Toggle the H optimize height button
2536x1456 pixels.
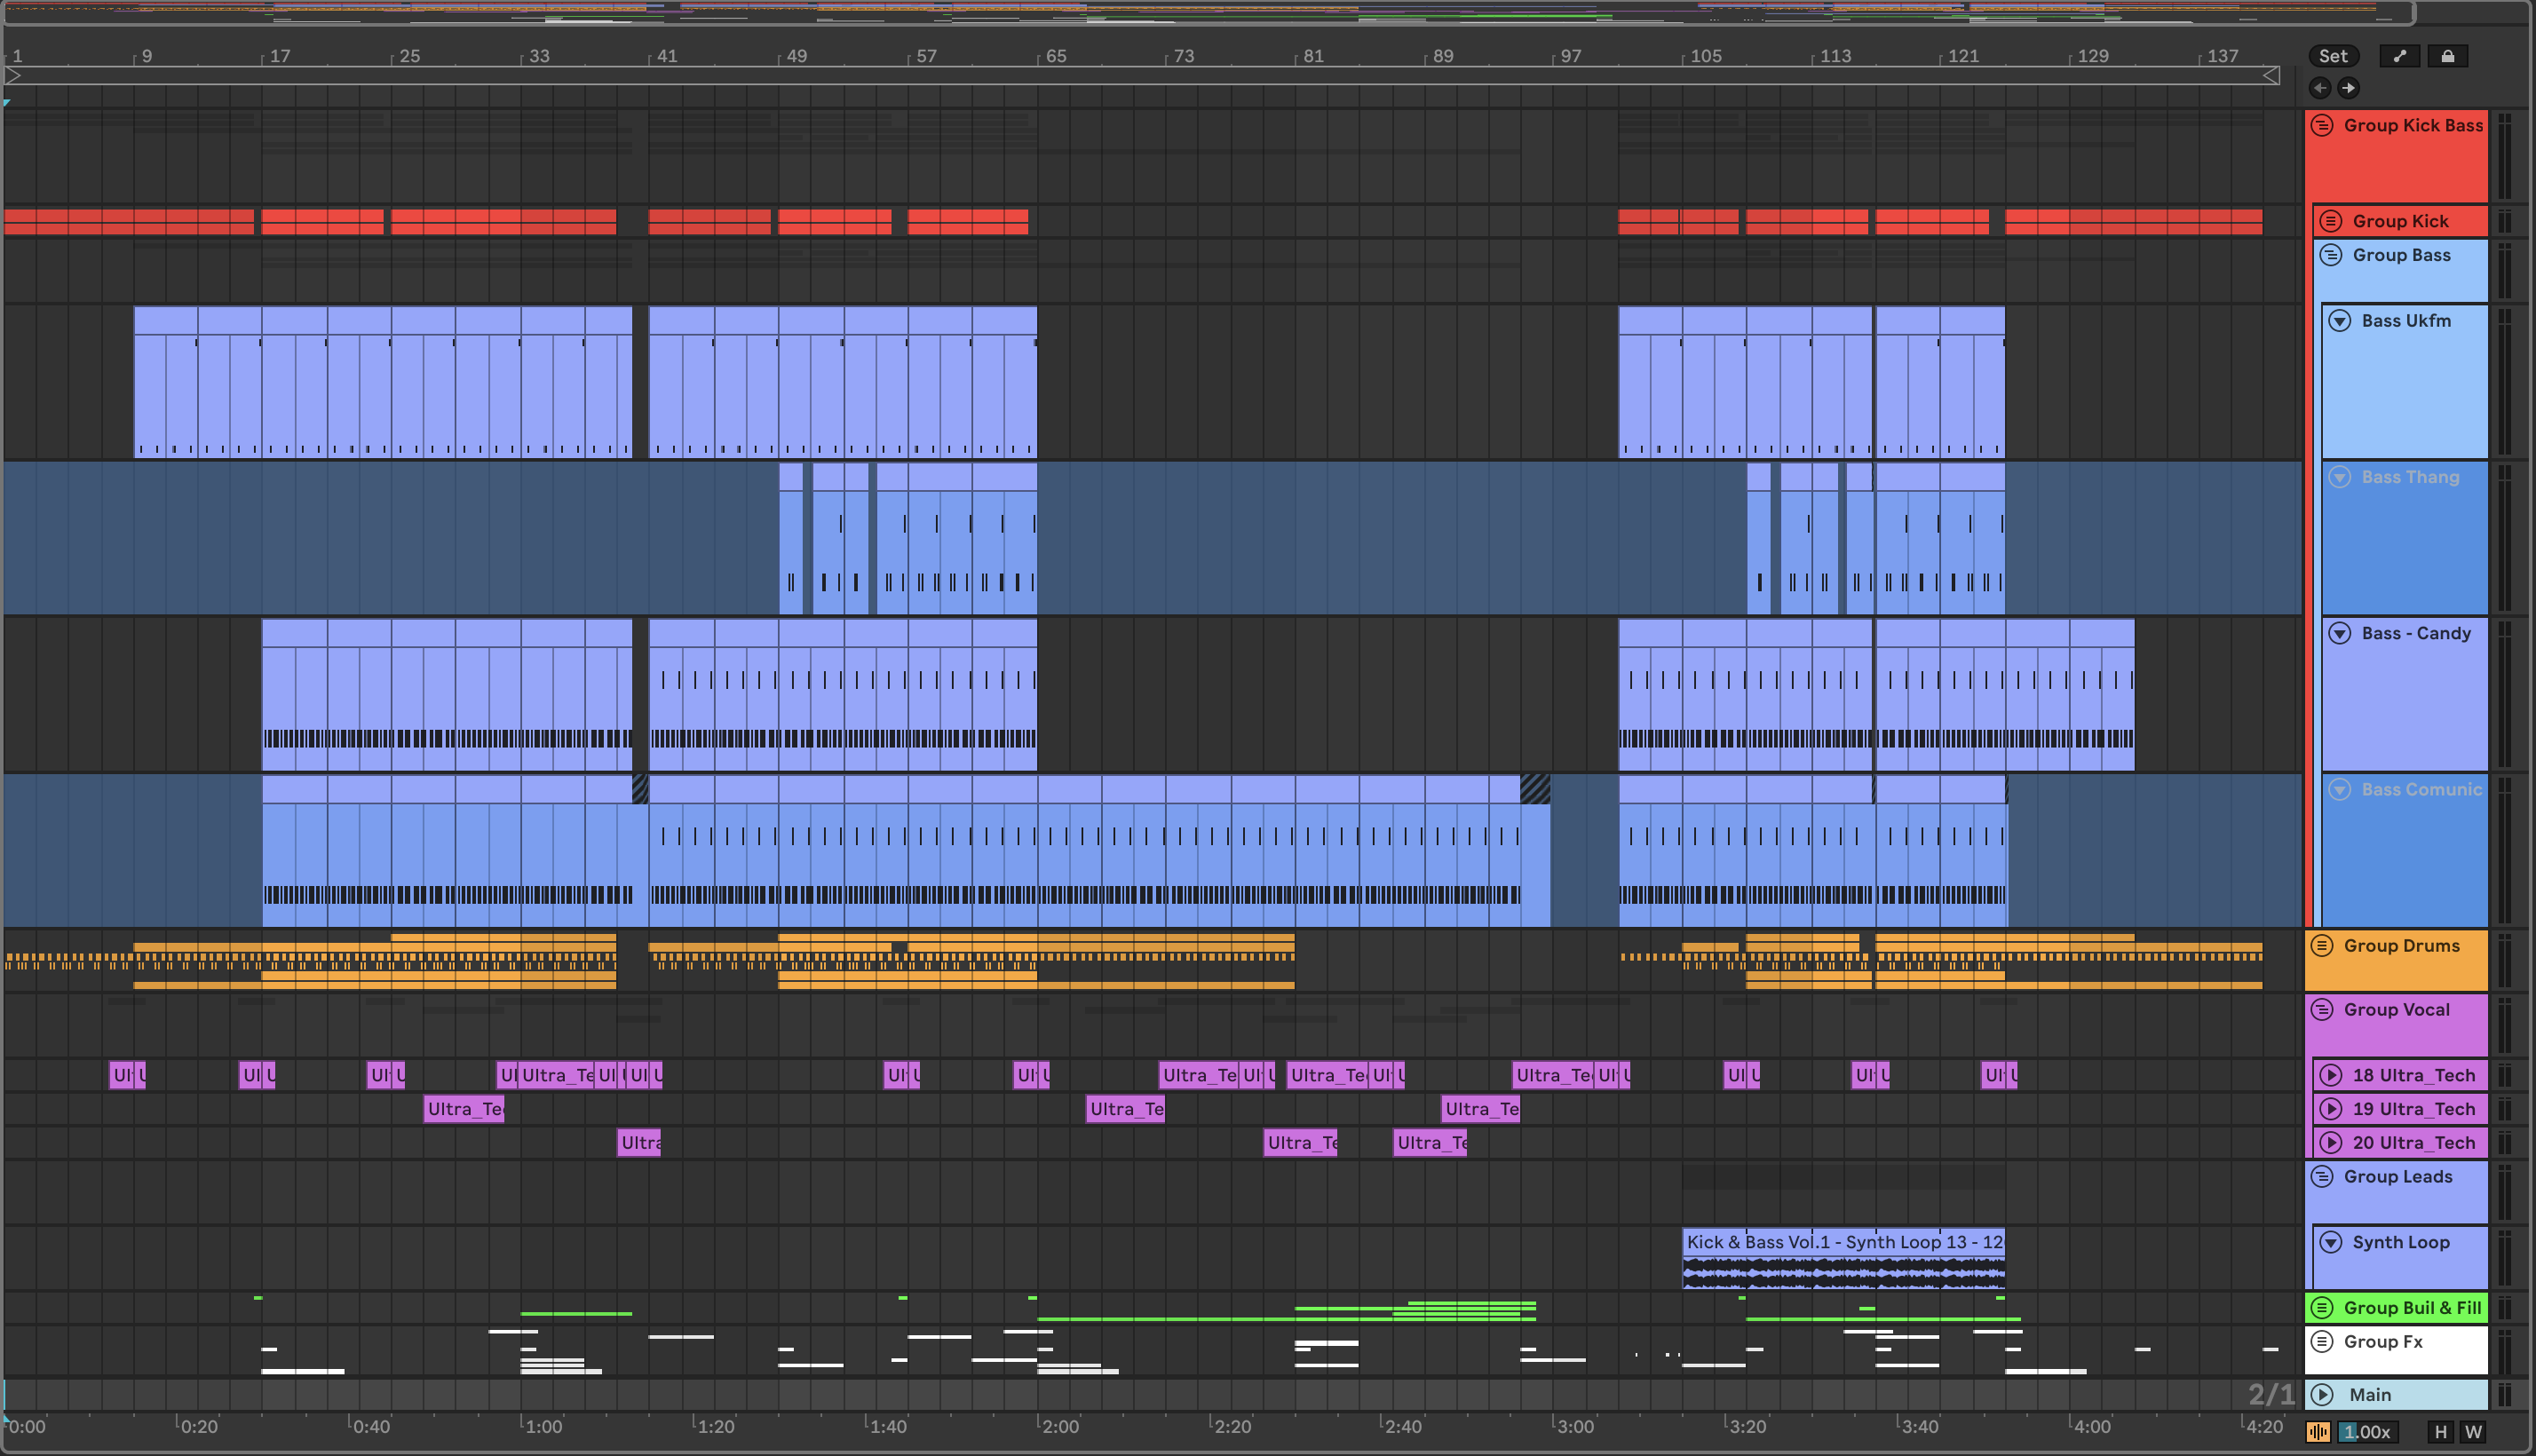[2440, 1432]
